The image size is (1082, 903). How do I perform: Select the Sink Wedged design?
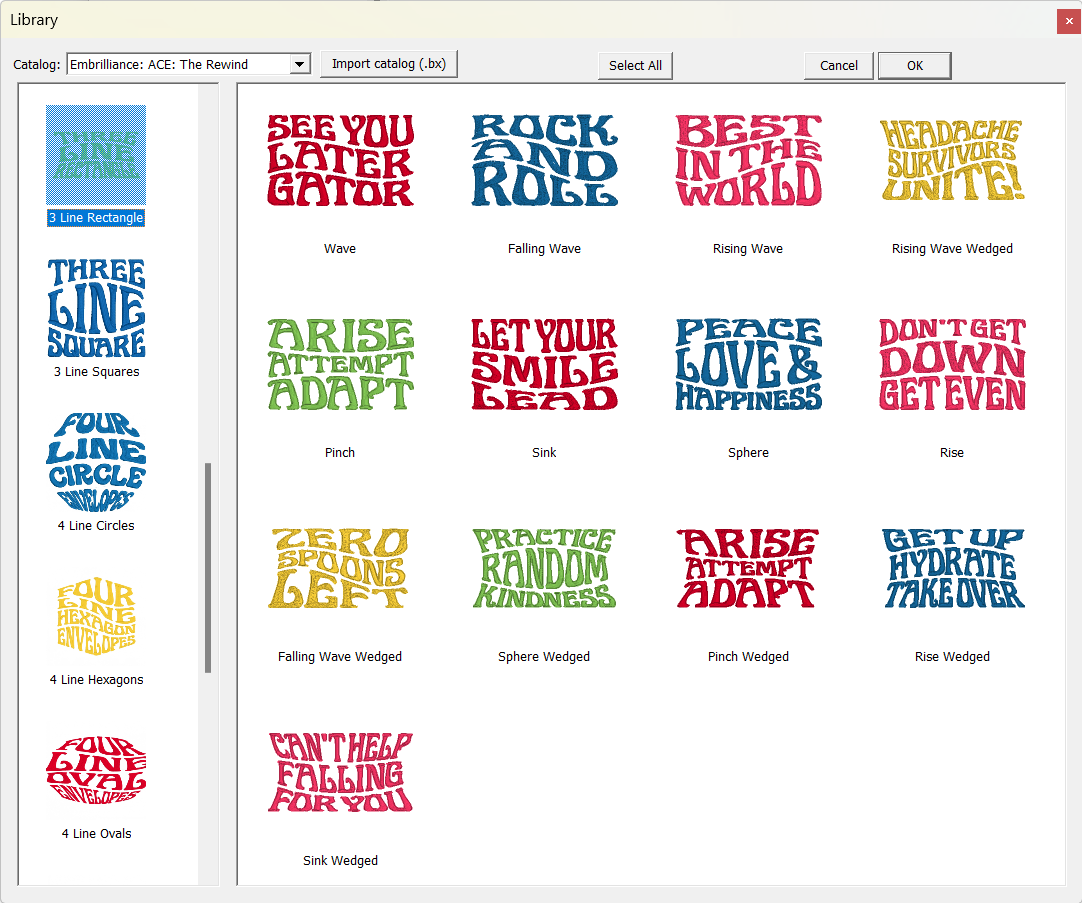340,772
